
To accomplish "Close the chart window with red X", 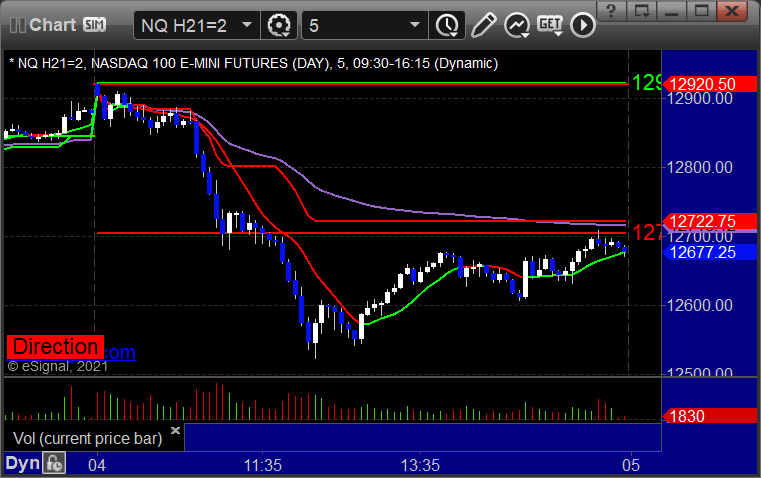I will [731, 10].
